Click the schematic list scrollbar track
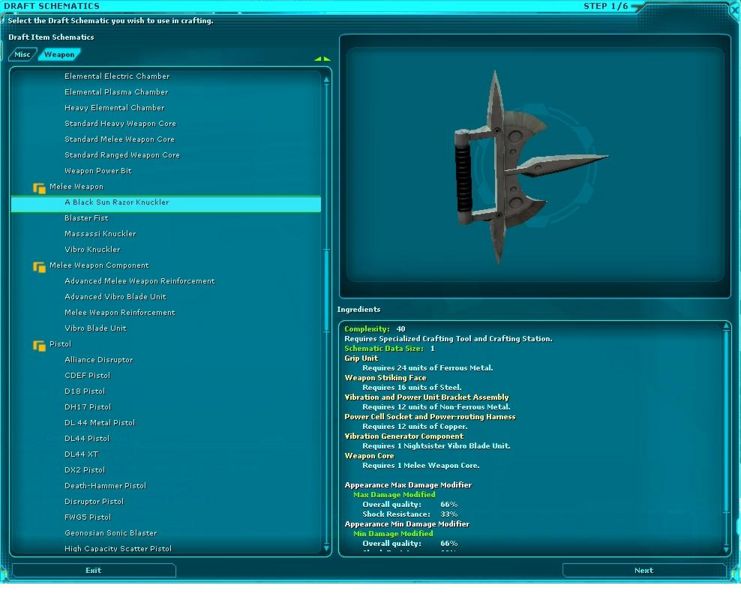This screenshot has width=741, height=600. [327, 400]
